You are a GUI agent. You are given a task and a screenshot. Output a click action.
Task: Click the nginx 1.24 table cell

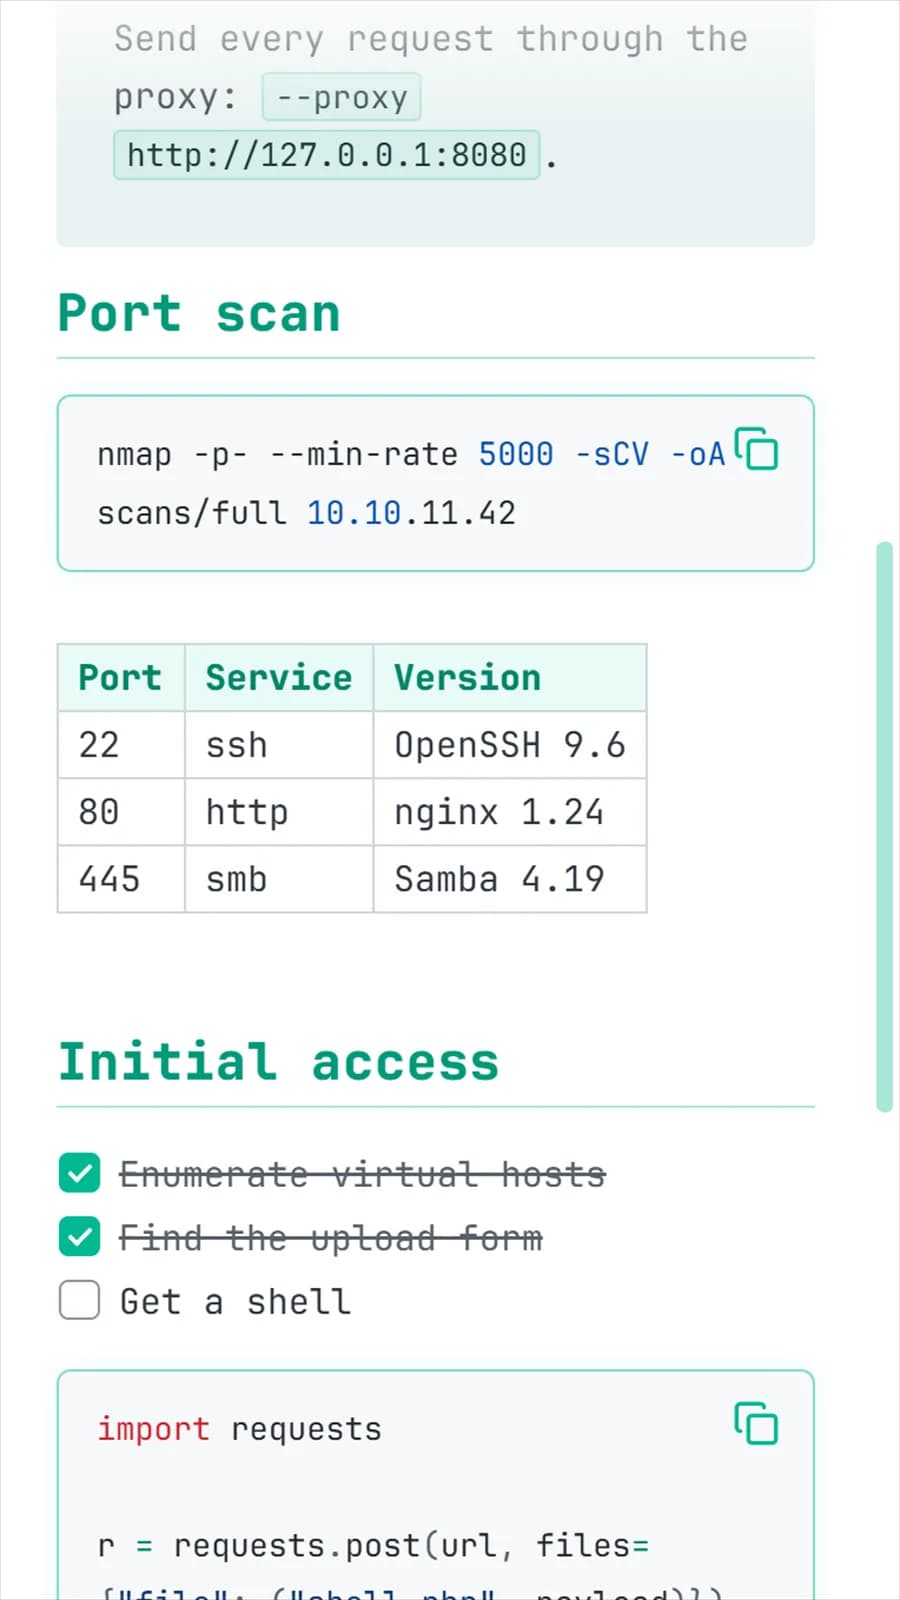[510, 812]
